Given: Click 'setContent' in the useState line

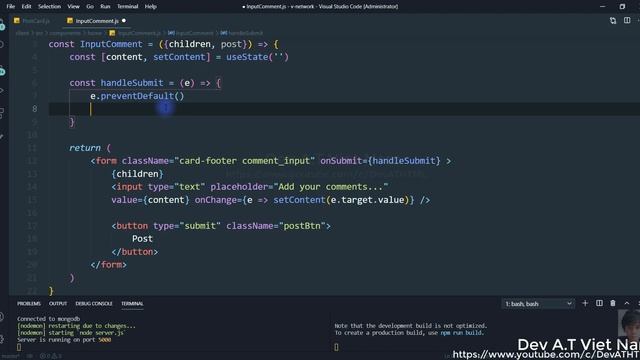Looking at the screenshot, I should coord(179,57).
